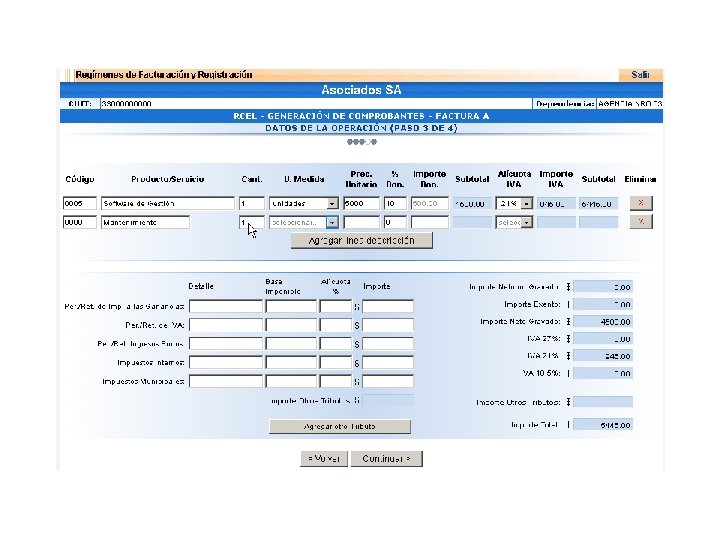Click Base Imponible field for Ingresos Brutos
The height and width of the screenshot is (540, 720).
[x=291, y=343]
